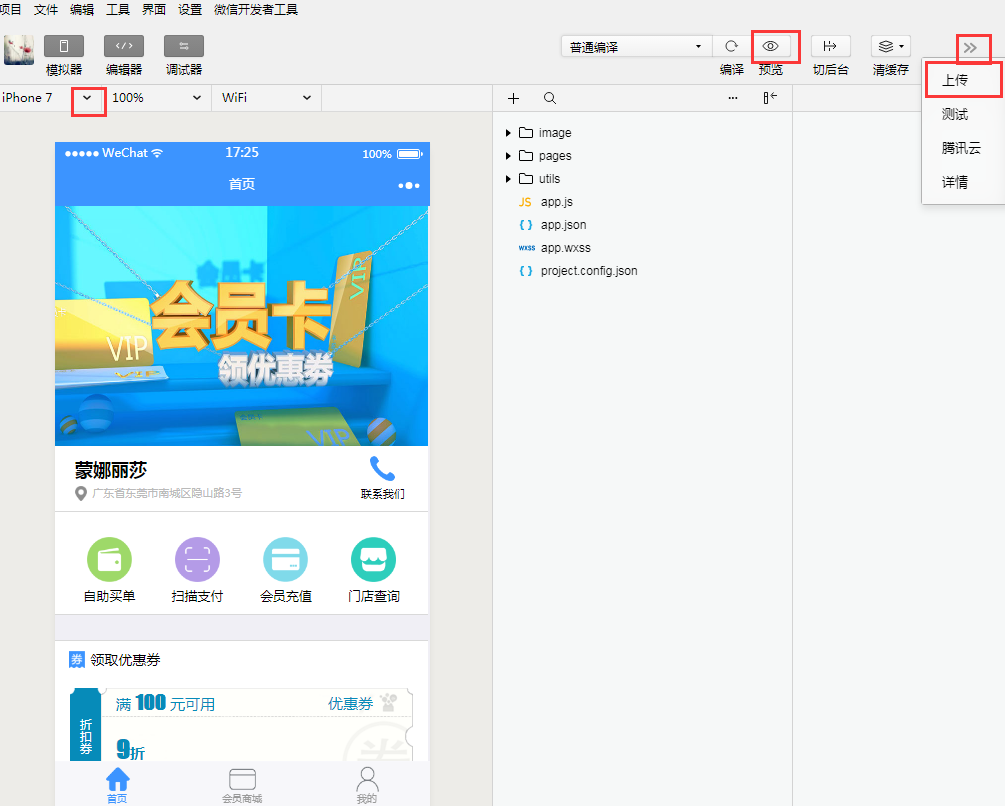Screen dimensions: 1005x806
Task: Click the store address text
Action: [167, 493]
